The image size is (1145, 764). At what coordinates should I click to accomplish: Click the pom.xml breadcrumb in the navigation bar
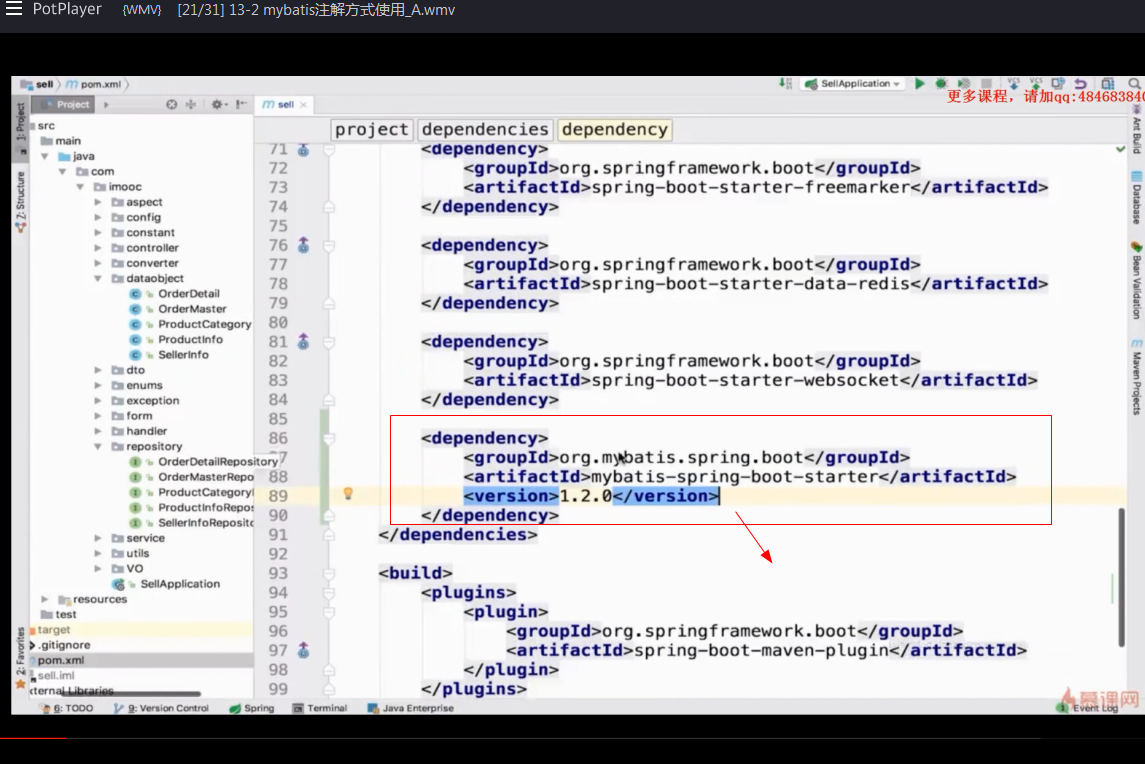95,85
